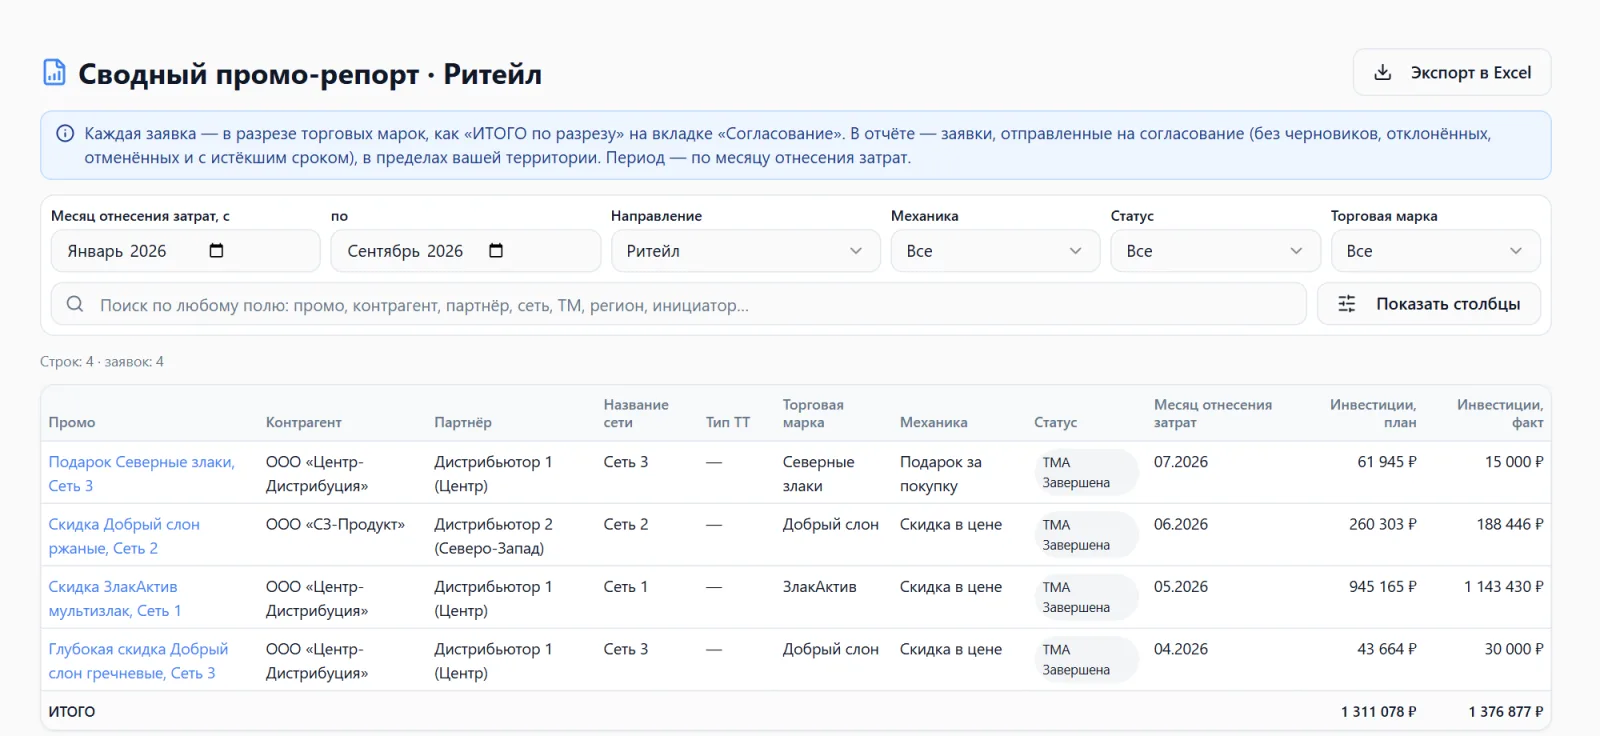This screenshot has width=1600, height=736.
Task: Click the total fact value 1 376 877 ₽
Action: [x=1506, y=712]
